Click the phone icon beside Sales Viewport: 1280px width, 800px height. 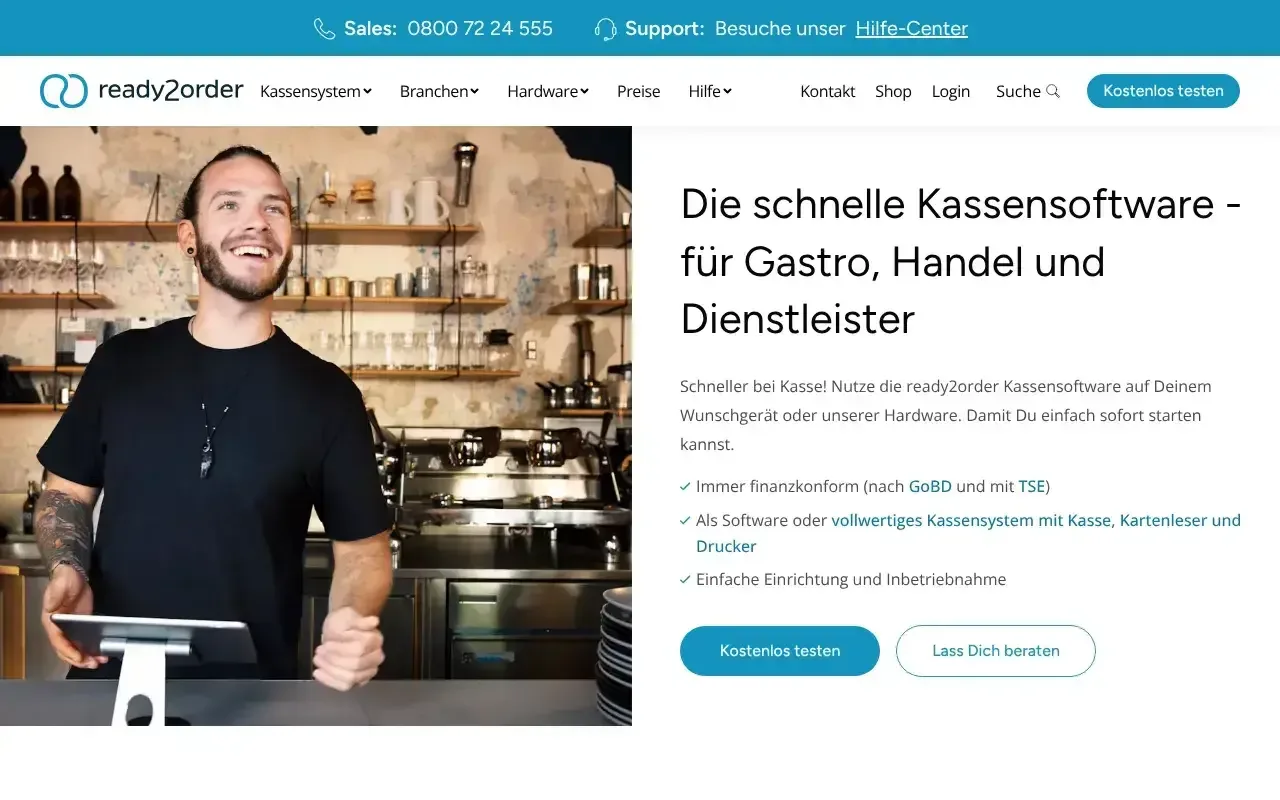pos(324,29)
